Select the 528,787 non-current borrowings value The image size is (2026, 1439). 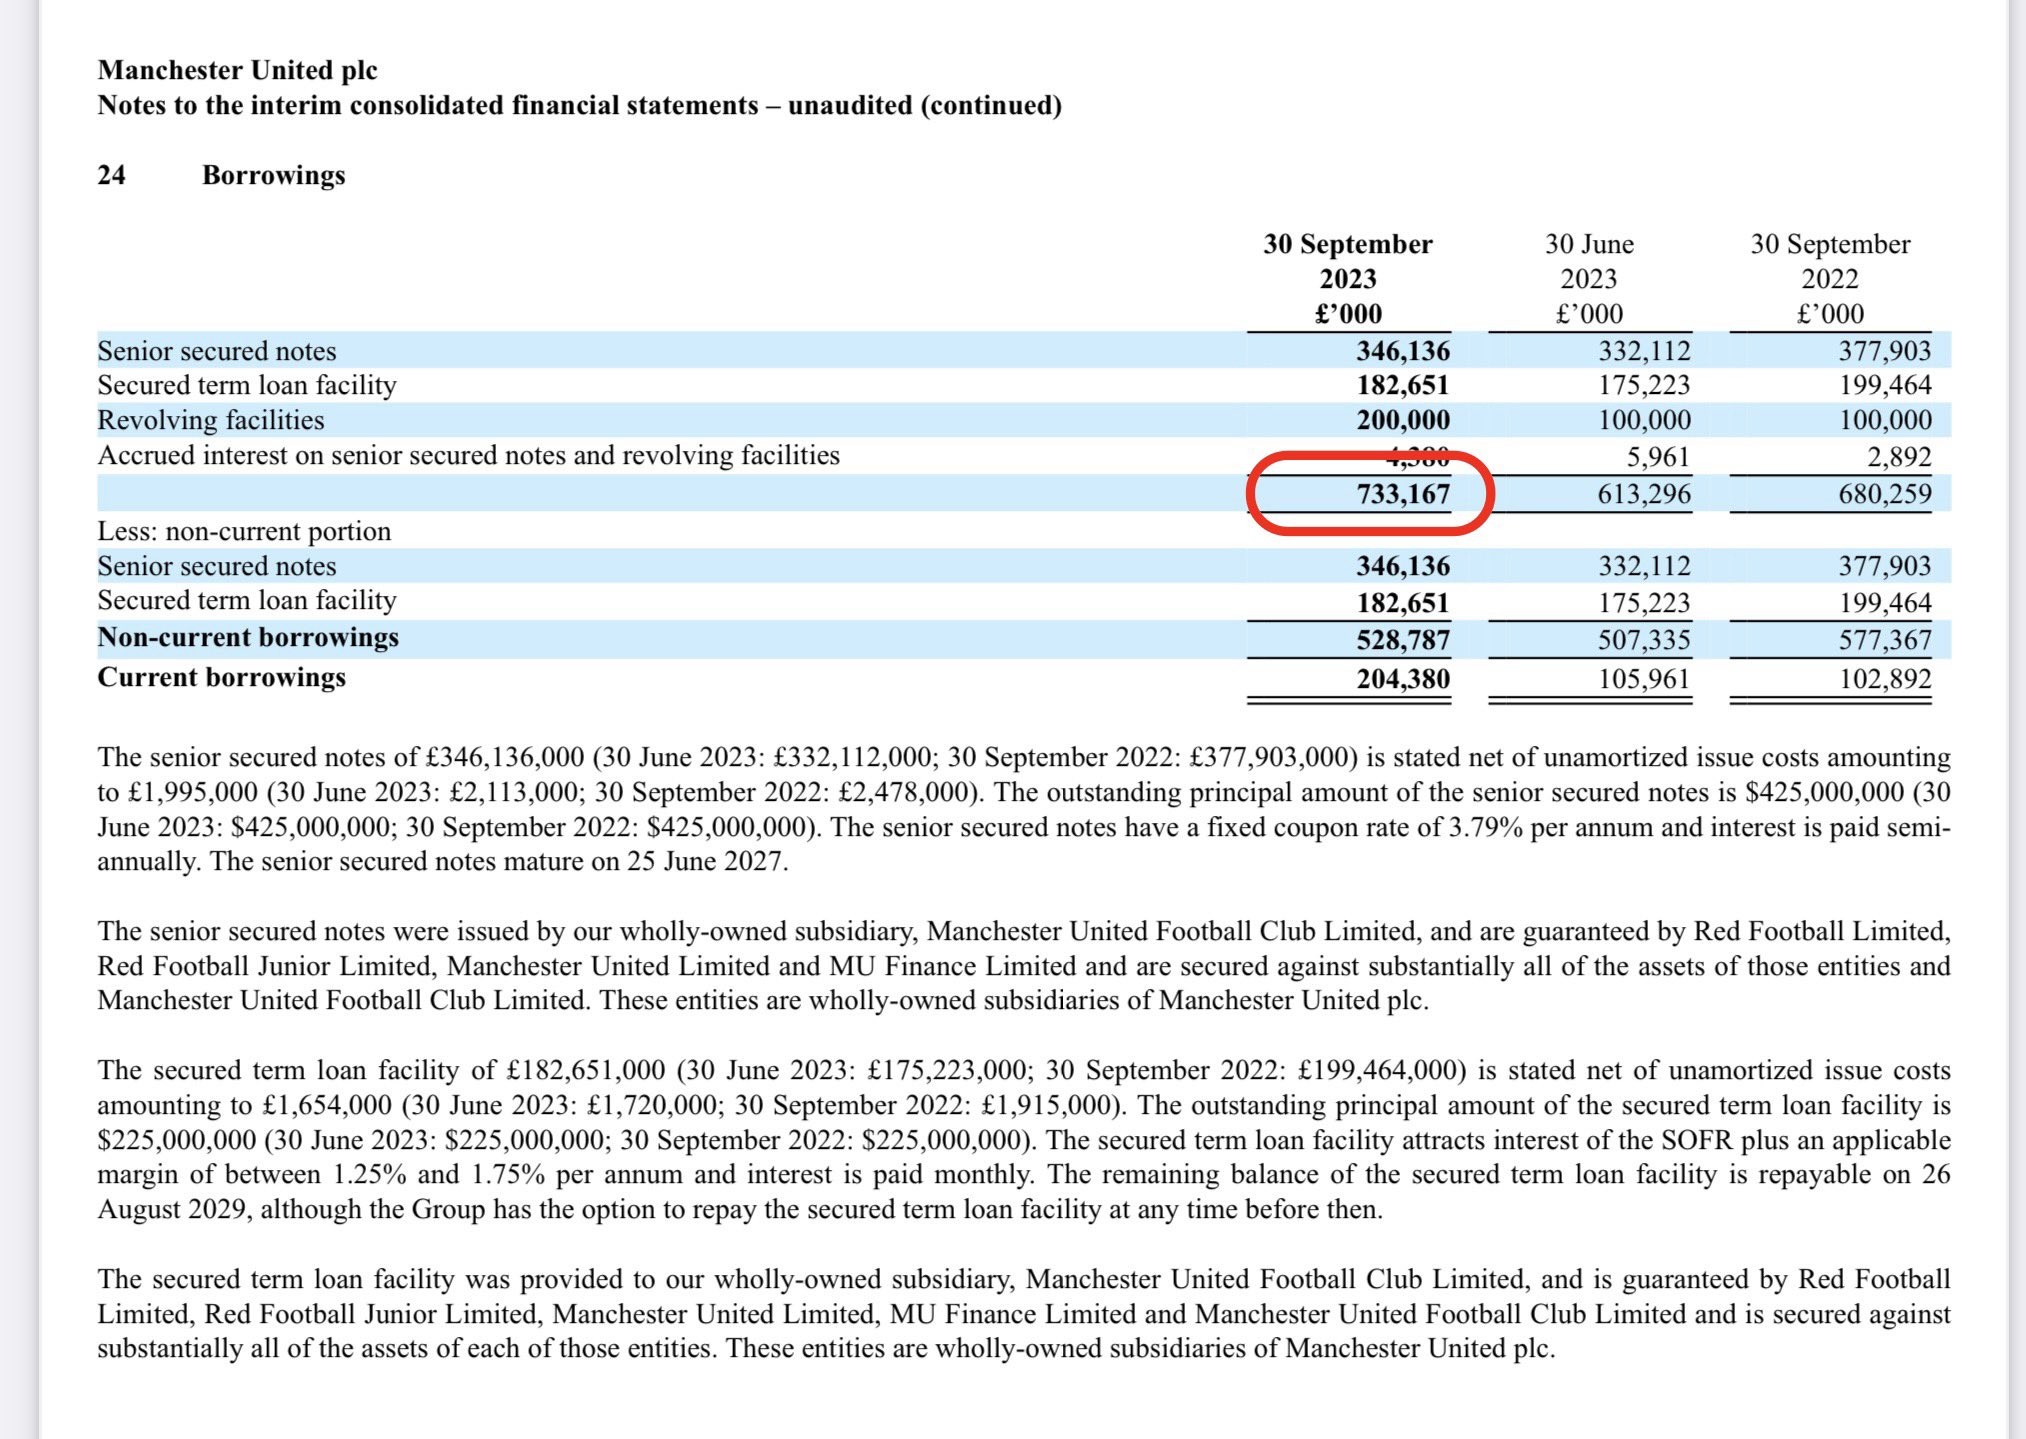pos(1403,640)
